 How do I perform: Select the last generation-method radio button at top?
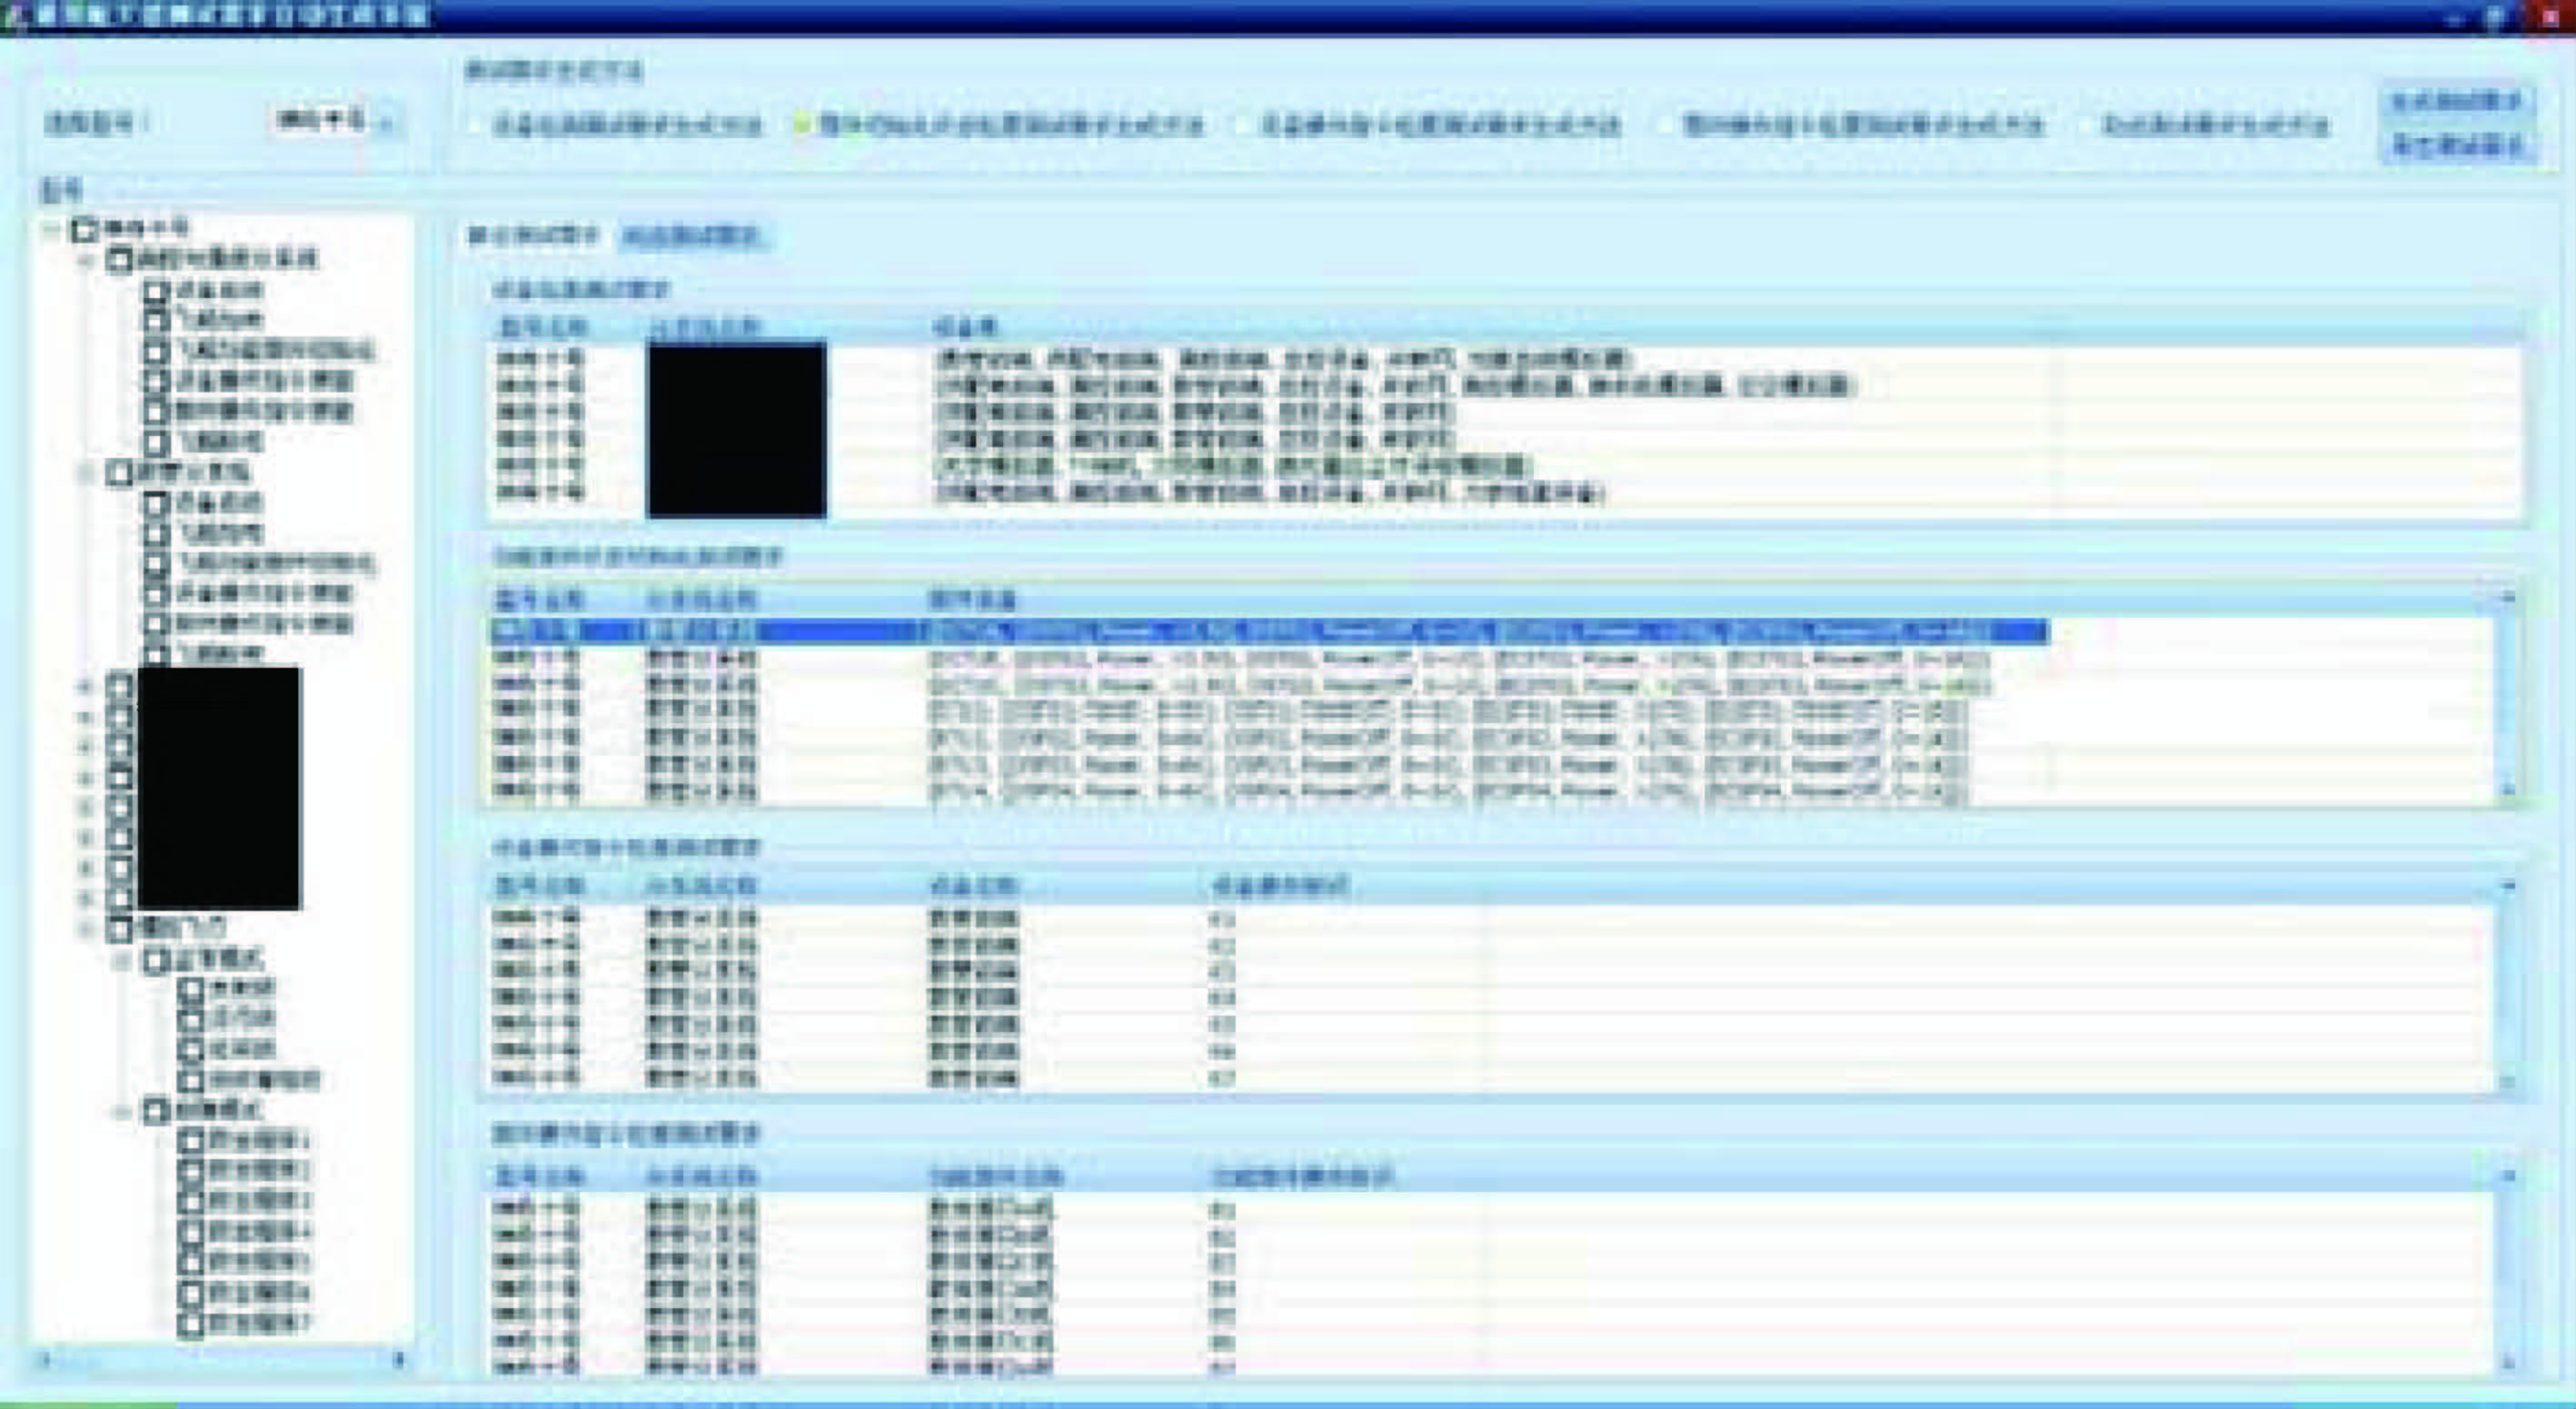pyautogui.click(x=2088, y=126)
